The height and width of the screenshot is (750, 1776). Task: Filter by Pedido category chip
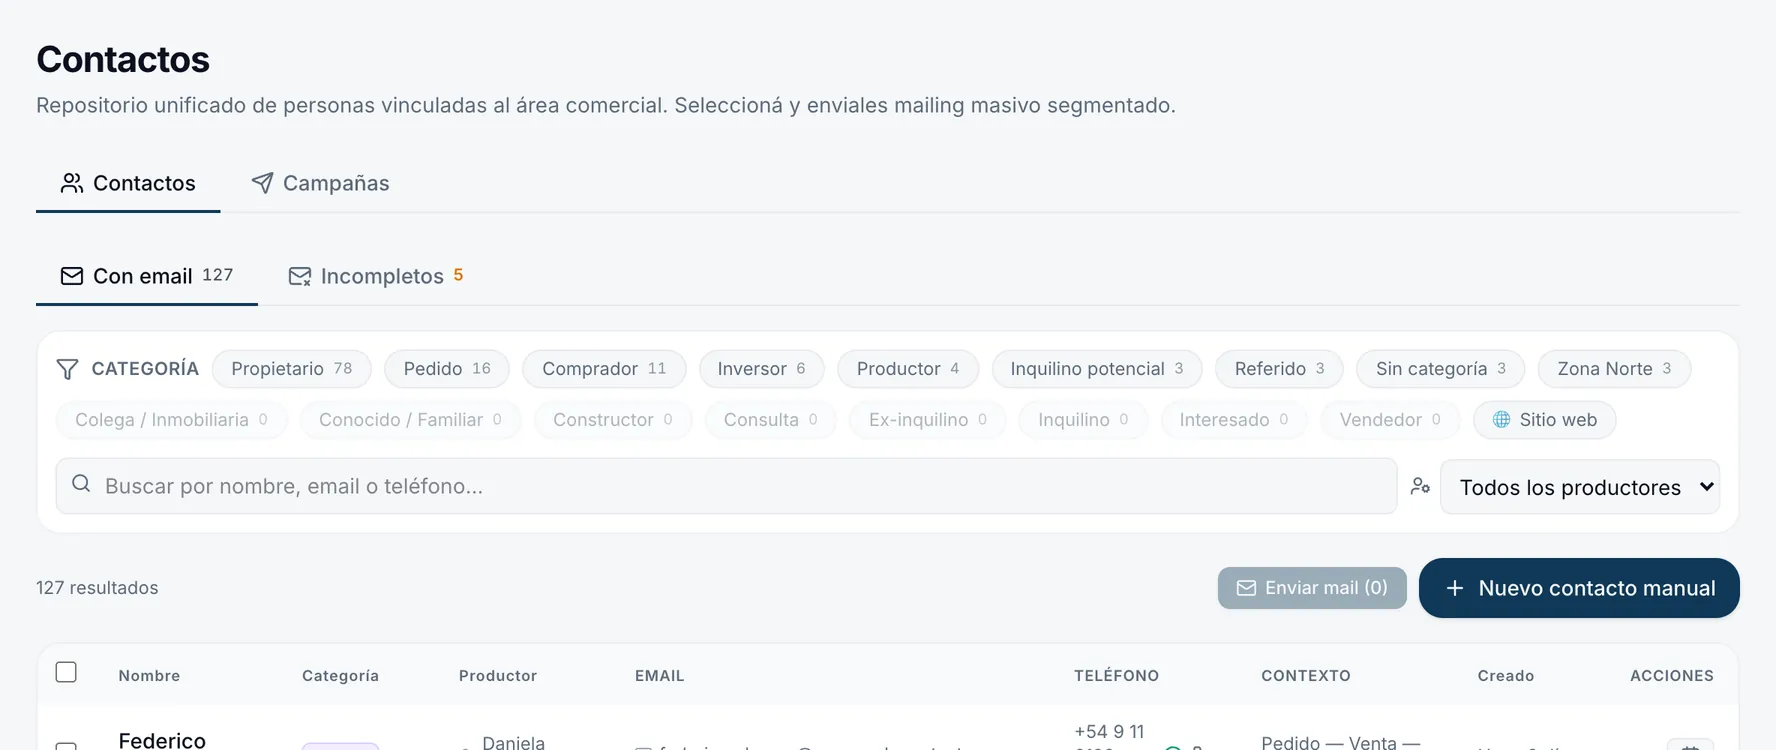[x=447, y=369]
